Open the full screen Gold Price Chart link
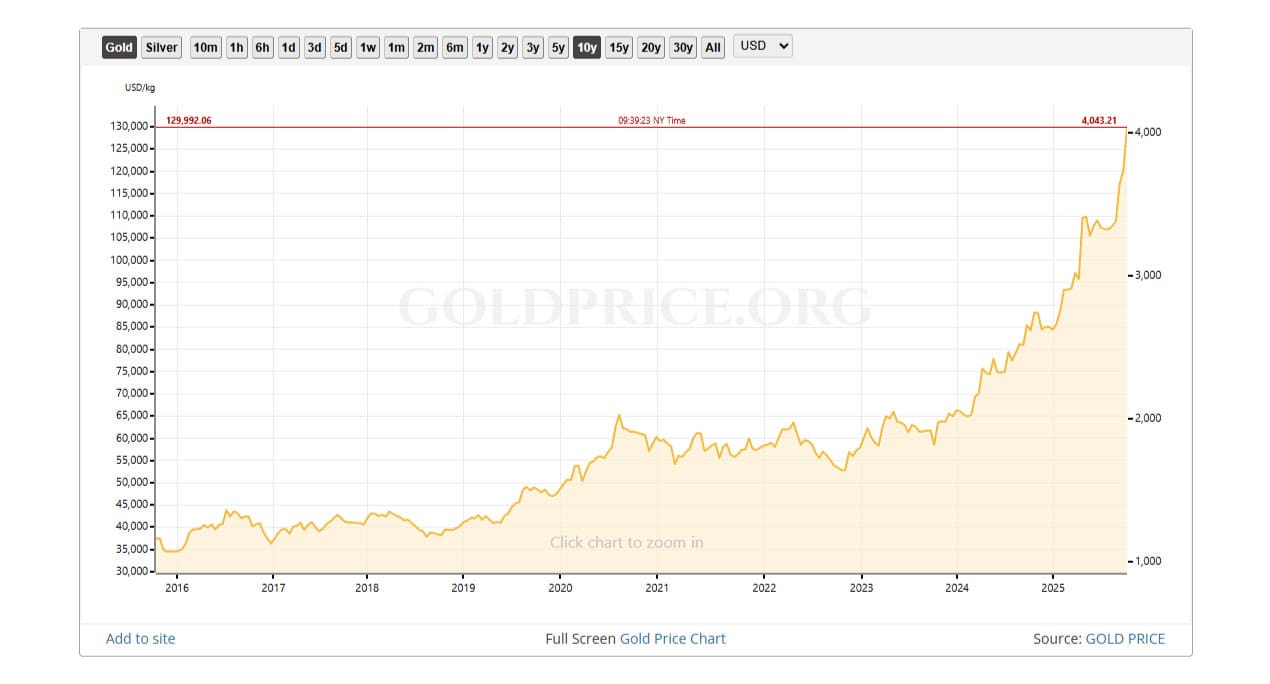1270x684 pixels. point(672,638)
